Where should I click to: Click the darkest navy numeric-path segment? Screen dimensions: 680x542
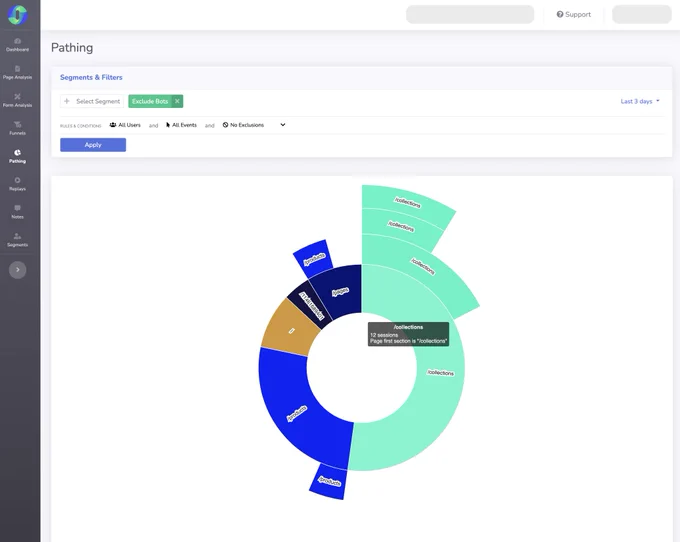311,305
